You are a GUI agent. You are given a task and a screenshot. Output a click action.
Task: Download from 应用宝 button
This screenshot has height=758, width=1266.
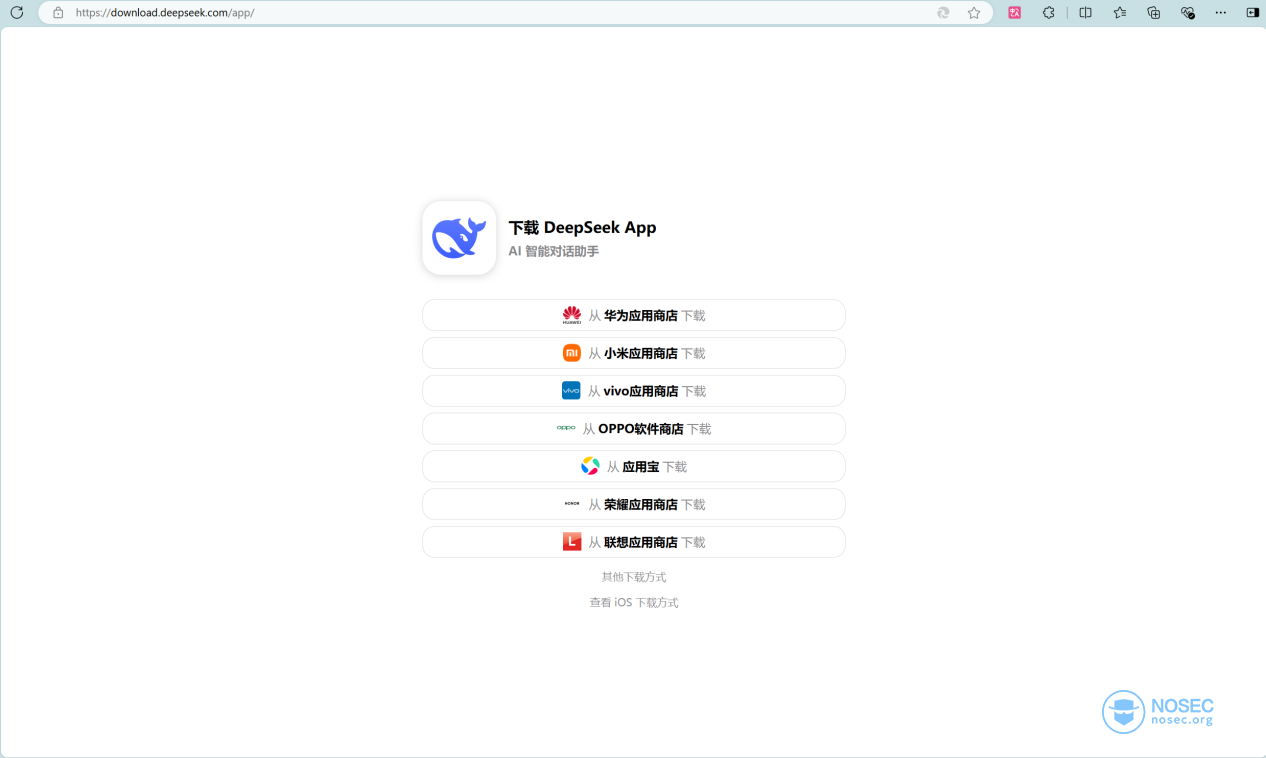point(634,466)
